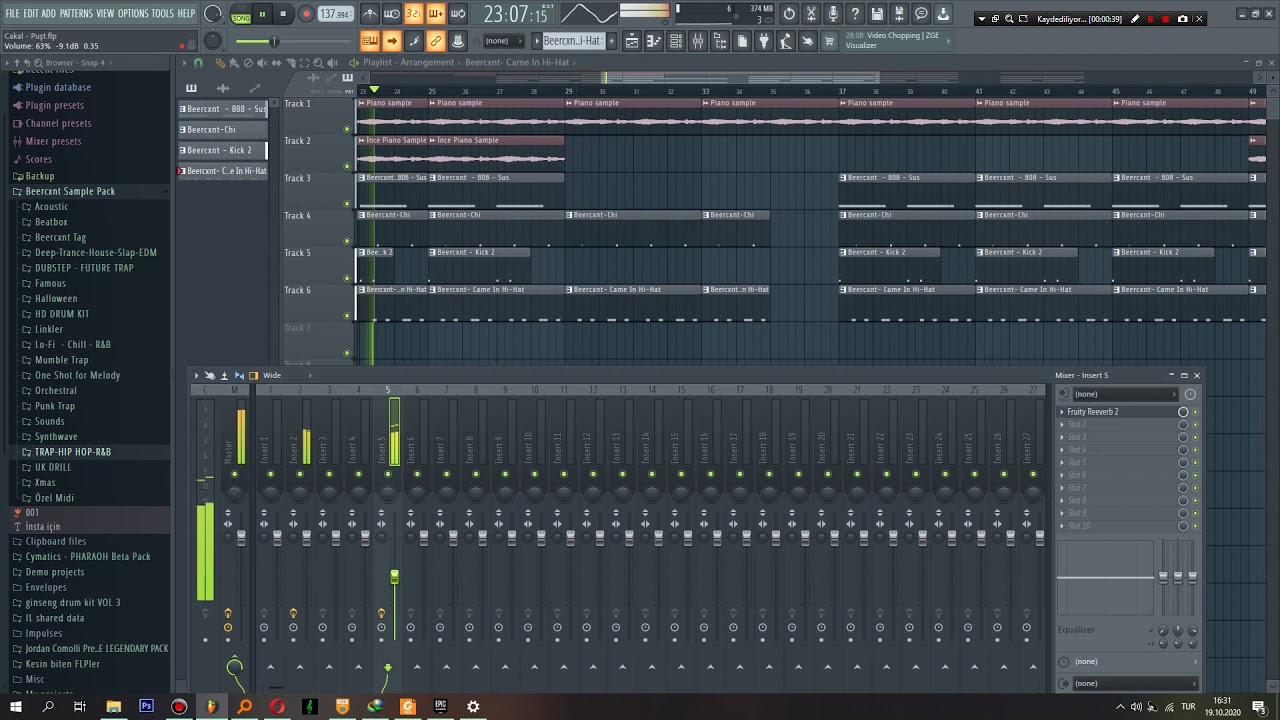
Task: Open the snap (none) dropdown in toolbar
Action: (x=504, y=41)
